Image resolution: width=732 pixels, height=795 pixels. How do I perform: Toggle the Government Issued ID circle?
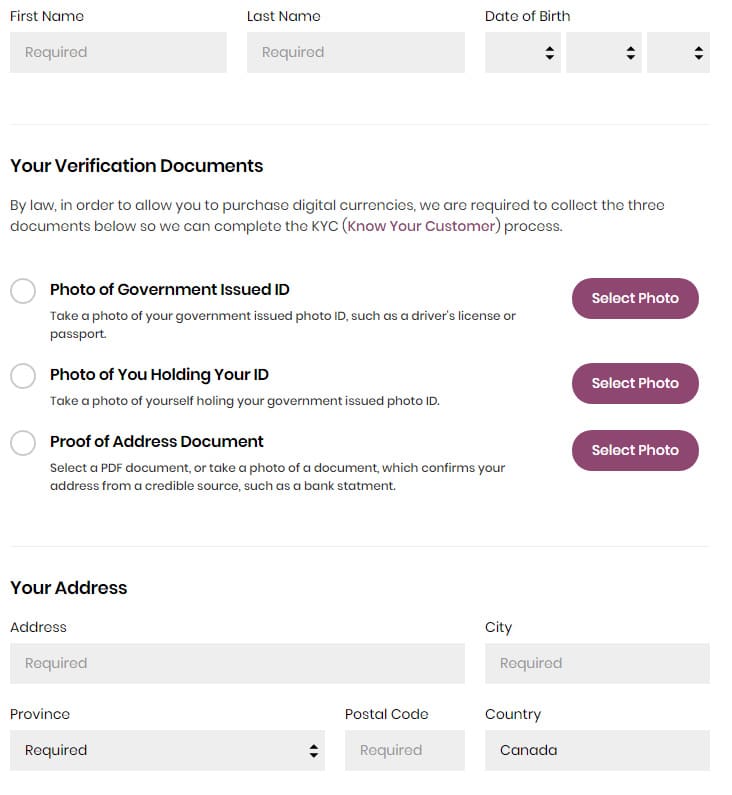(x=23, y=291)
